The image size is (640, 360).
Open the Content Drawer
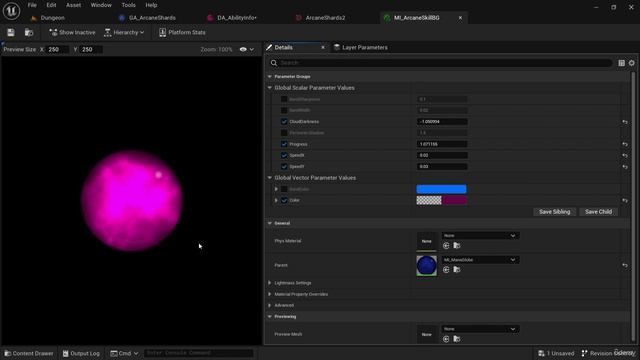(29, 353)
